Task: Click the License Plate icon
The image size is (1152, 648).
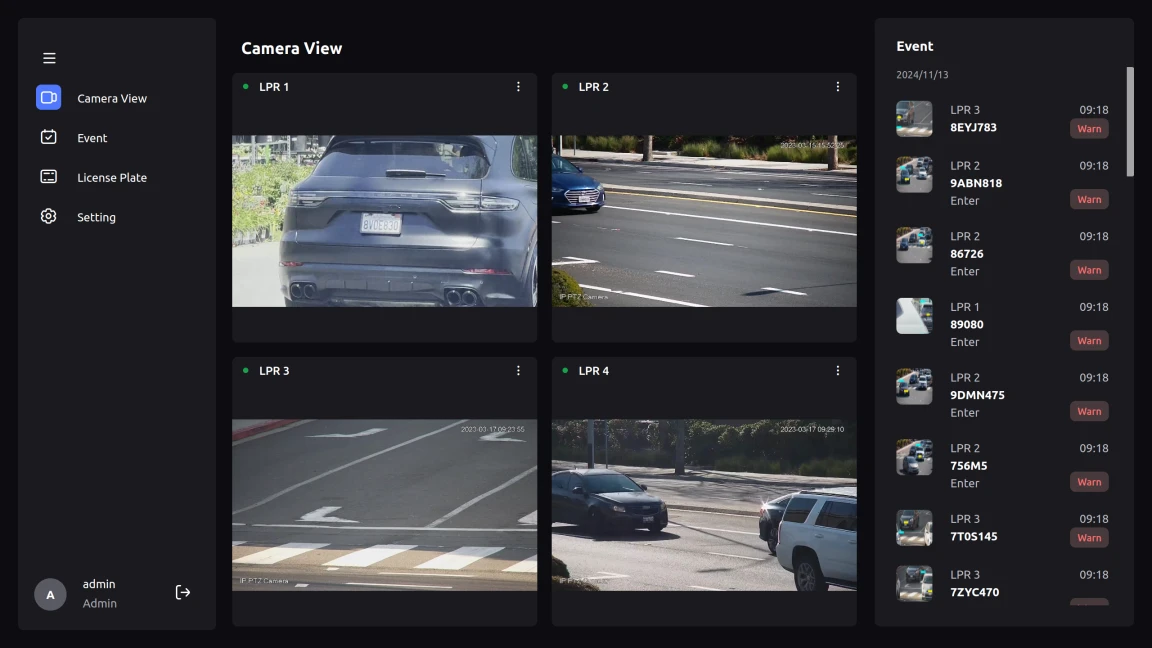Action: [48, 177]
